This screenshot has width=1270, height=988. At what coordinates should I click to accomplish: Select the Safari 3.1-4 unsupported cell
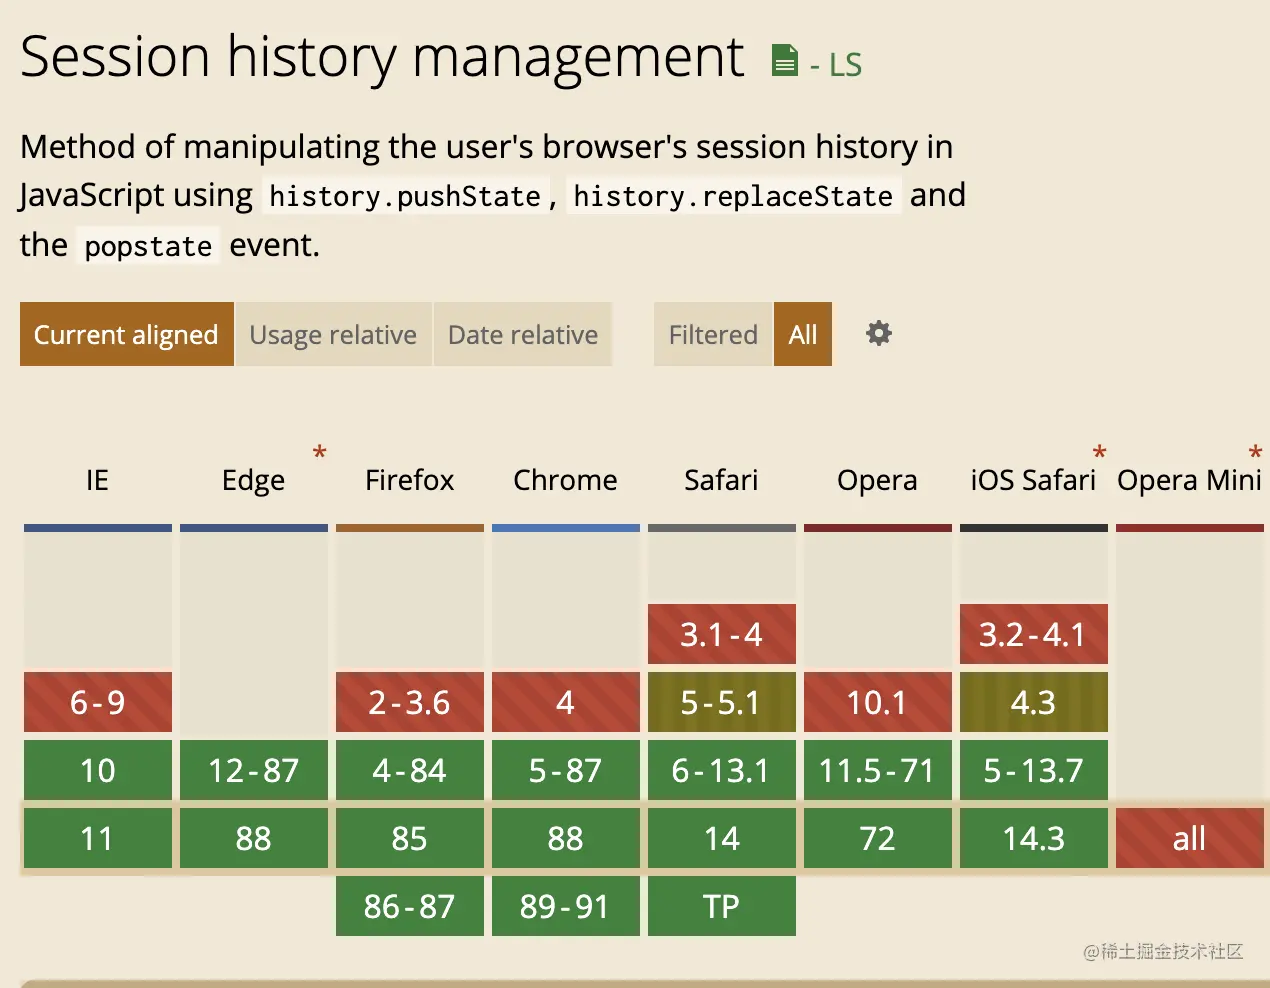point(722,634)
